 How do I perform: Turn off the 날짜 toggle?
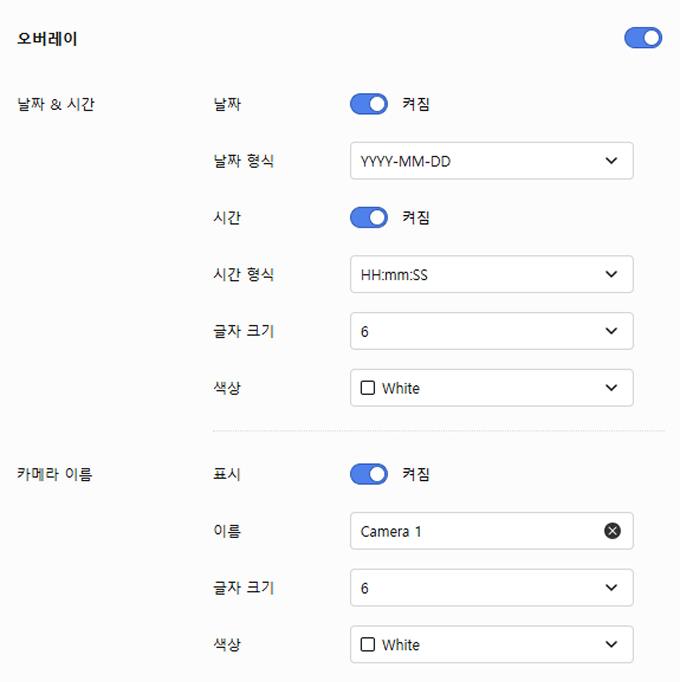pos(368,103)
